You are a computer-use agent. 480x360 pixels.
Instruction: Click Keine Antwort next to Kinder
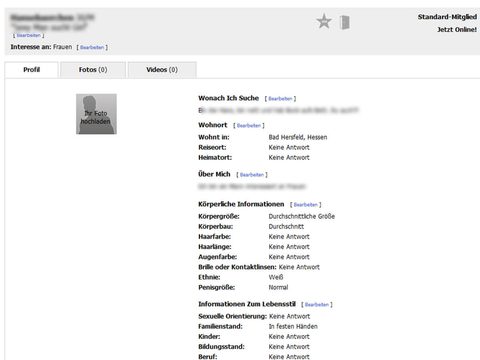coord(289,337)
